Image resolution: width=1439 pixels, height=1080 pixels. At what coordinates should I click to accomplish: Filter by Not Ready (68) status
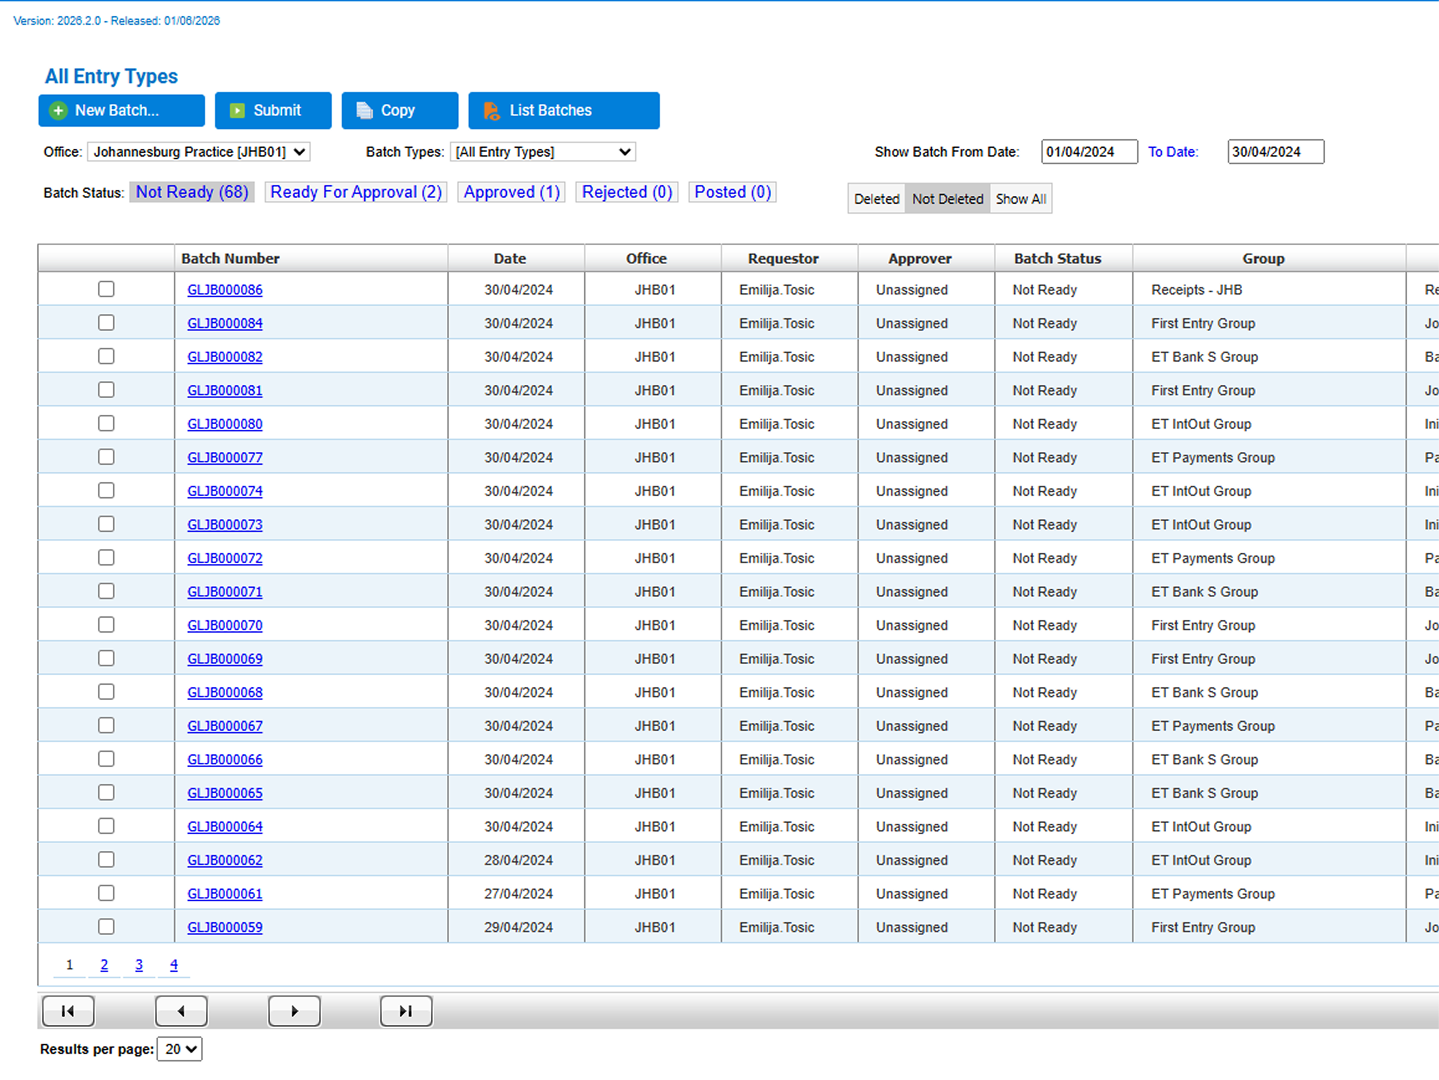pos(192,192)
